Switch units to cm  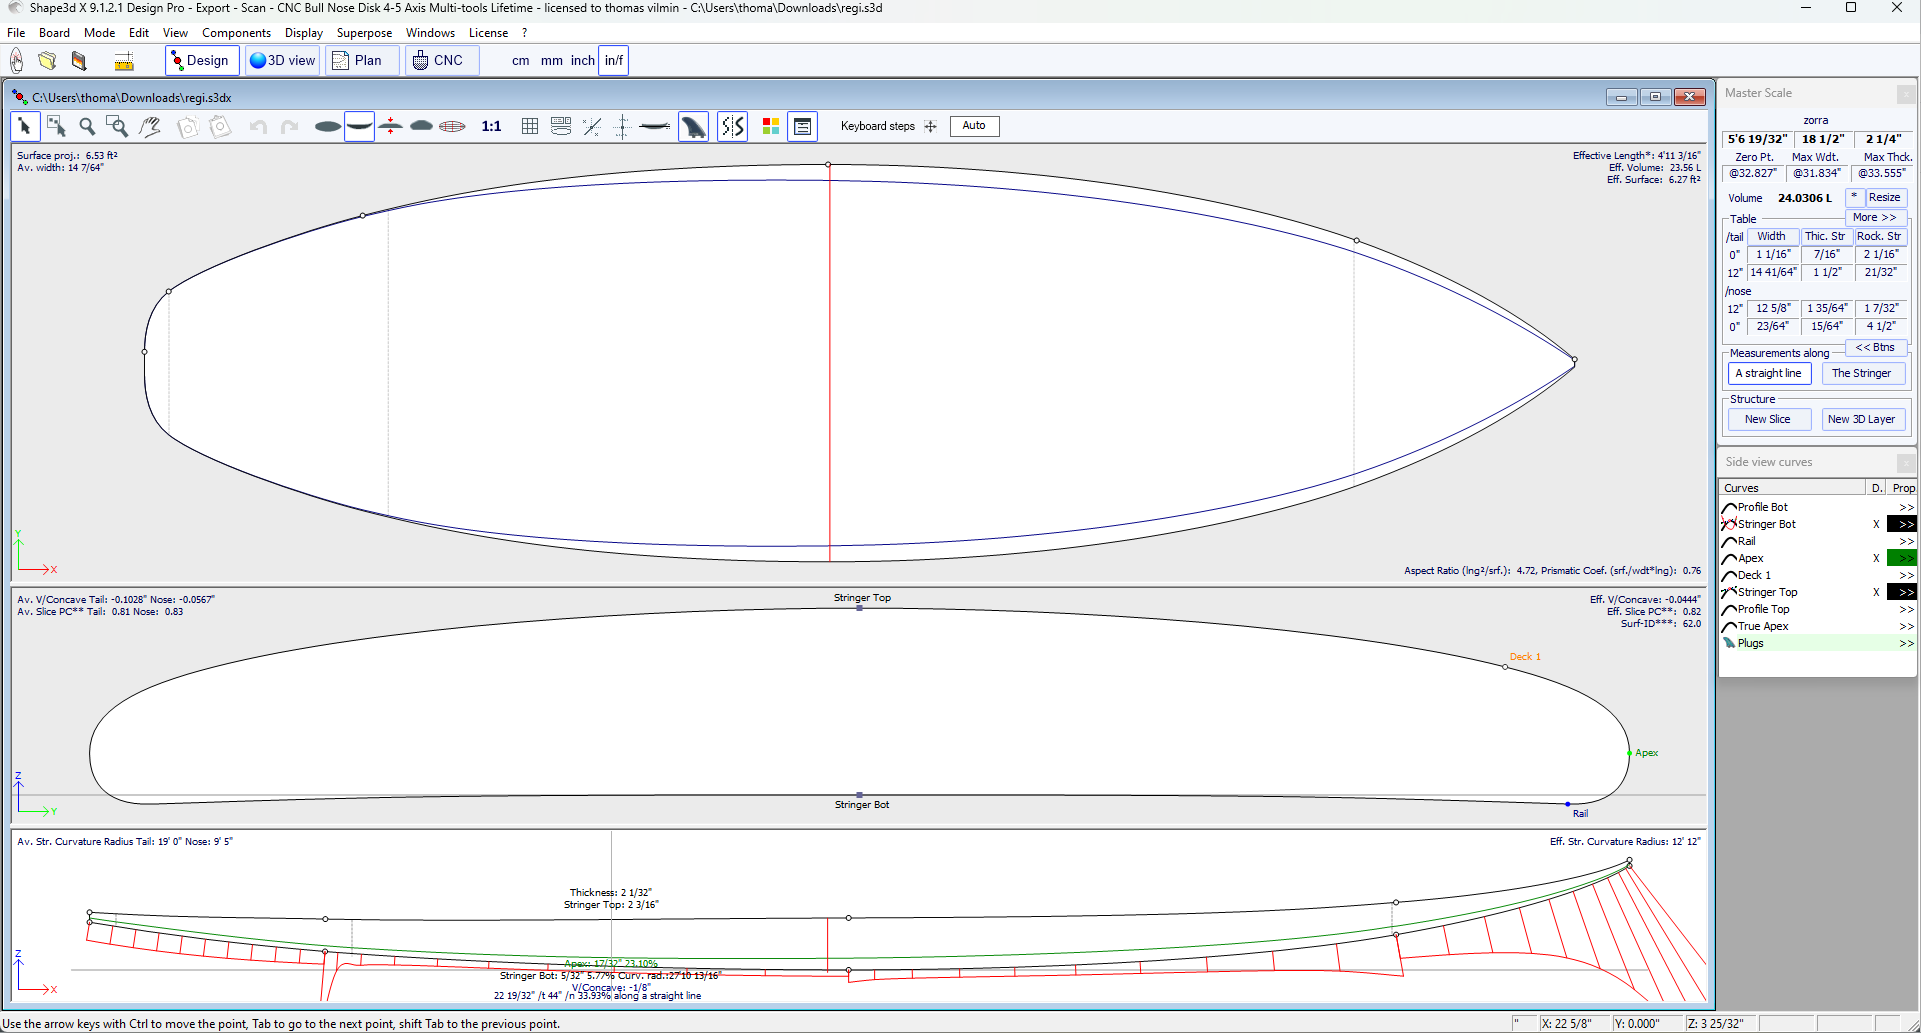520,61
